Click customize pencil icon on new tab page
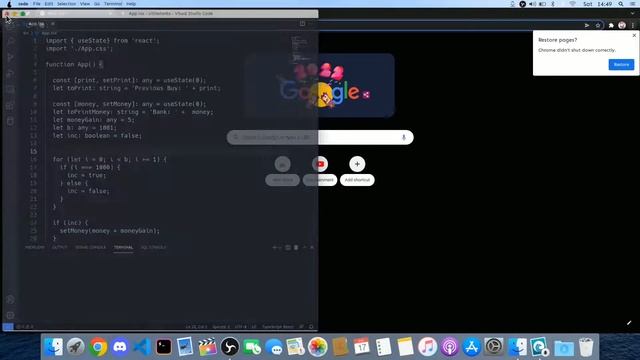 [x=629, y=323]
